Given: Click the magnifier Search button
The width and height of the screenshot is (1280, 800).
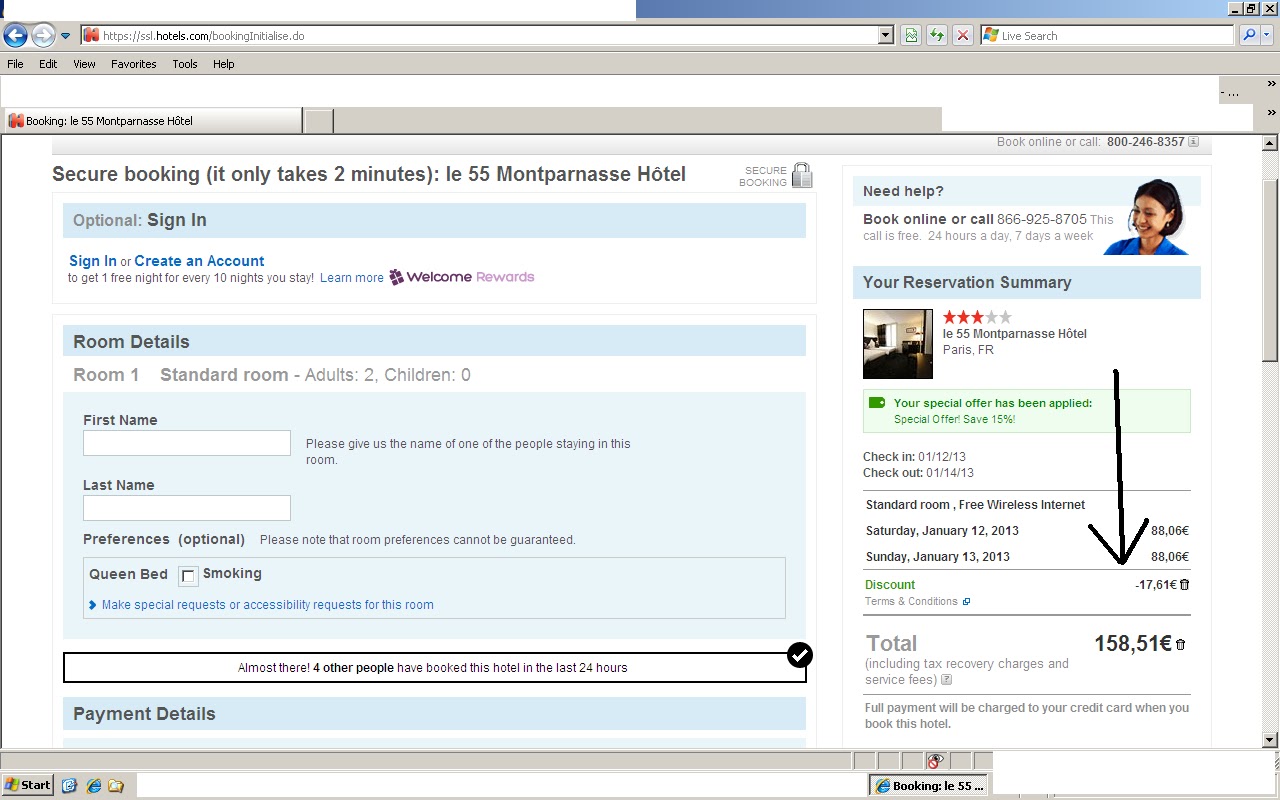Looking at the screenshot, I should coord(1249,35).
